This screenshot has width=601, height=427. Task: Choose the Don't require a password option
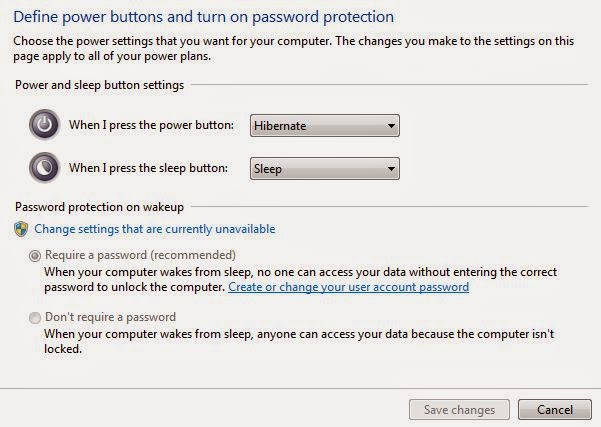[35, 318]
